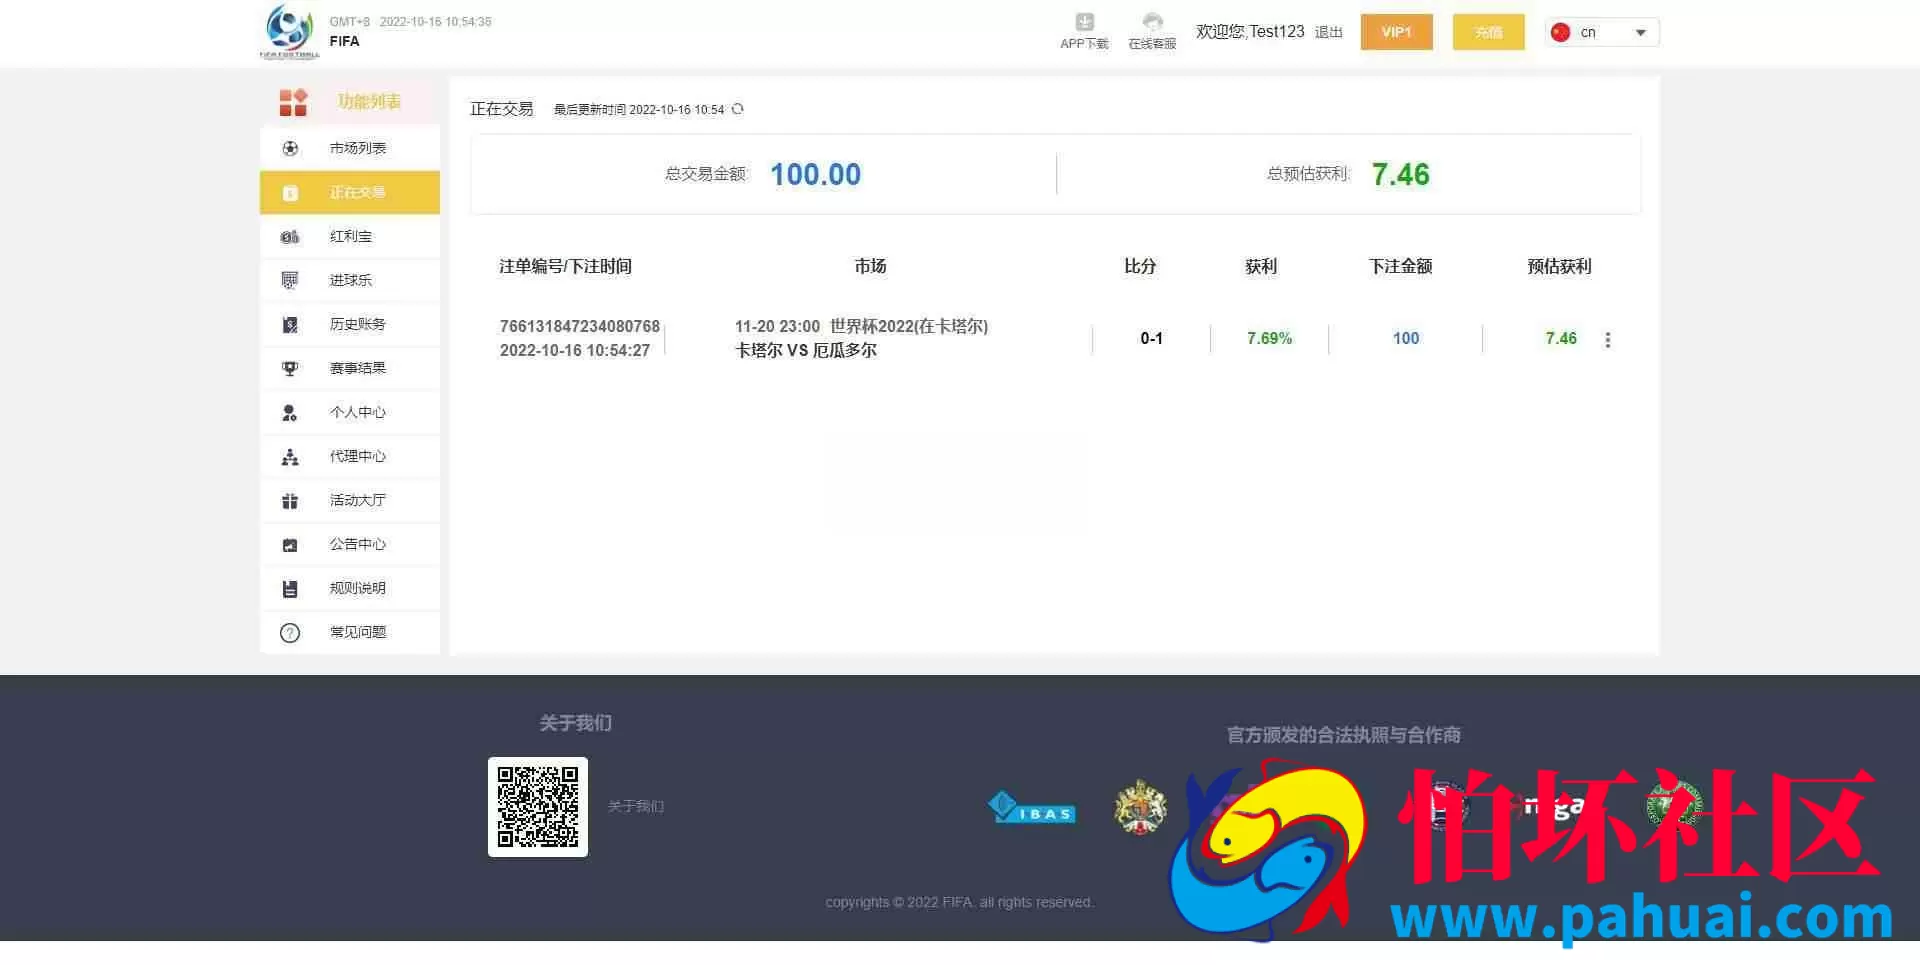Click the VIP1 button
The height and width of the screenshot is (965, 1920).
1396,32
